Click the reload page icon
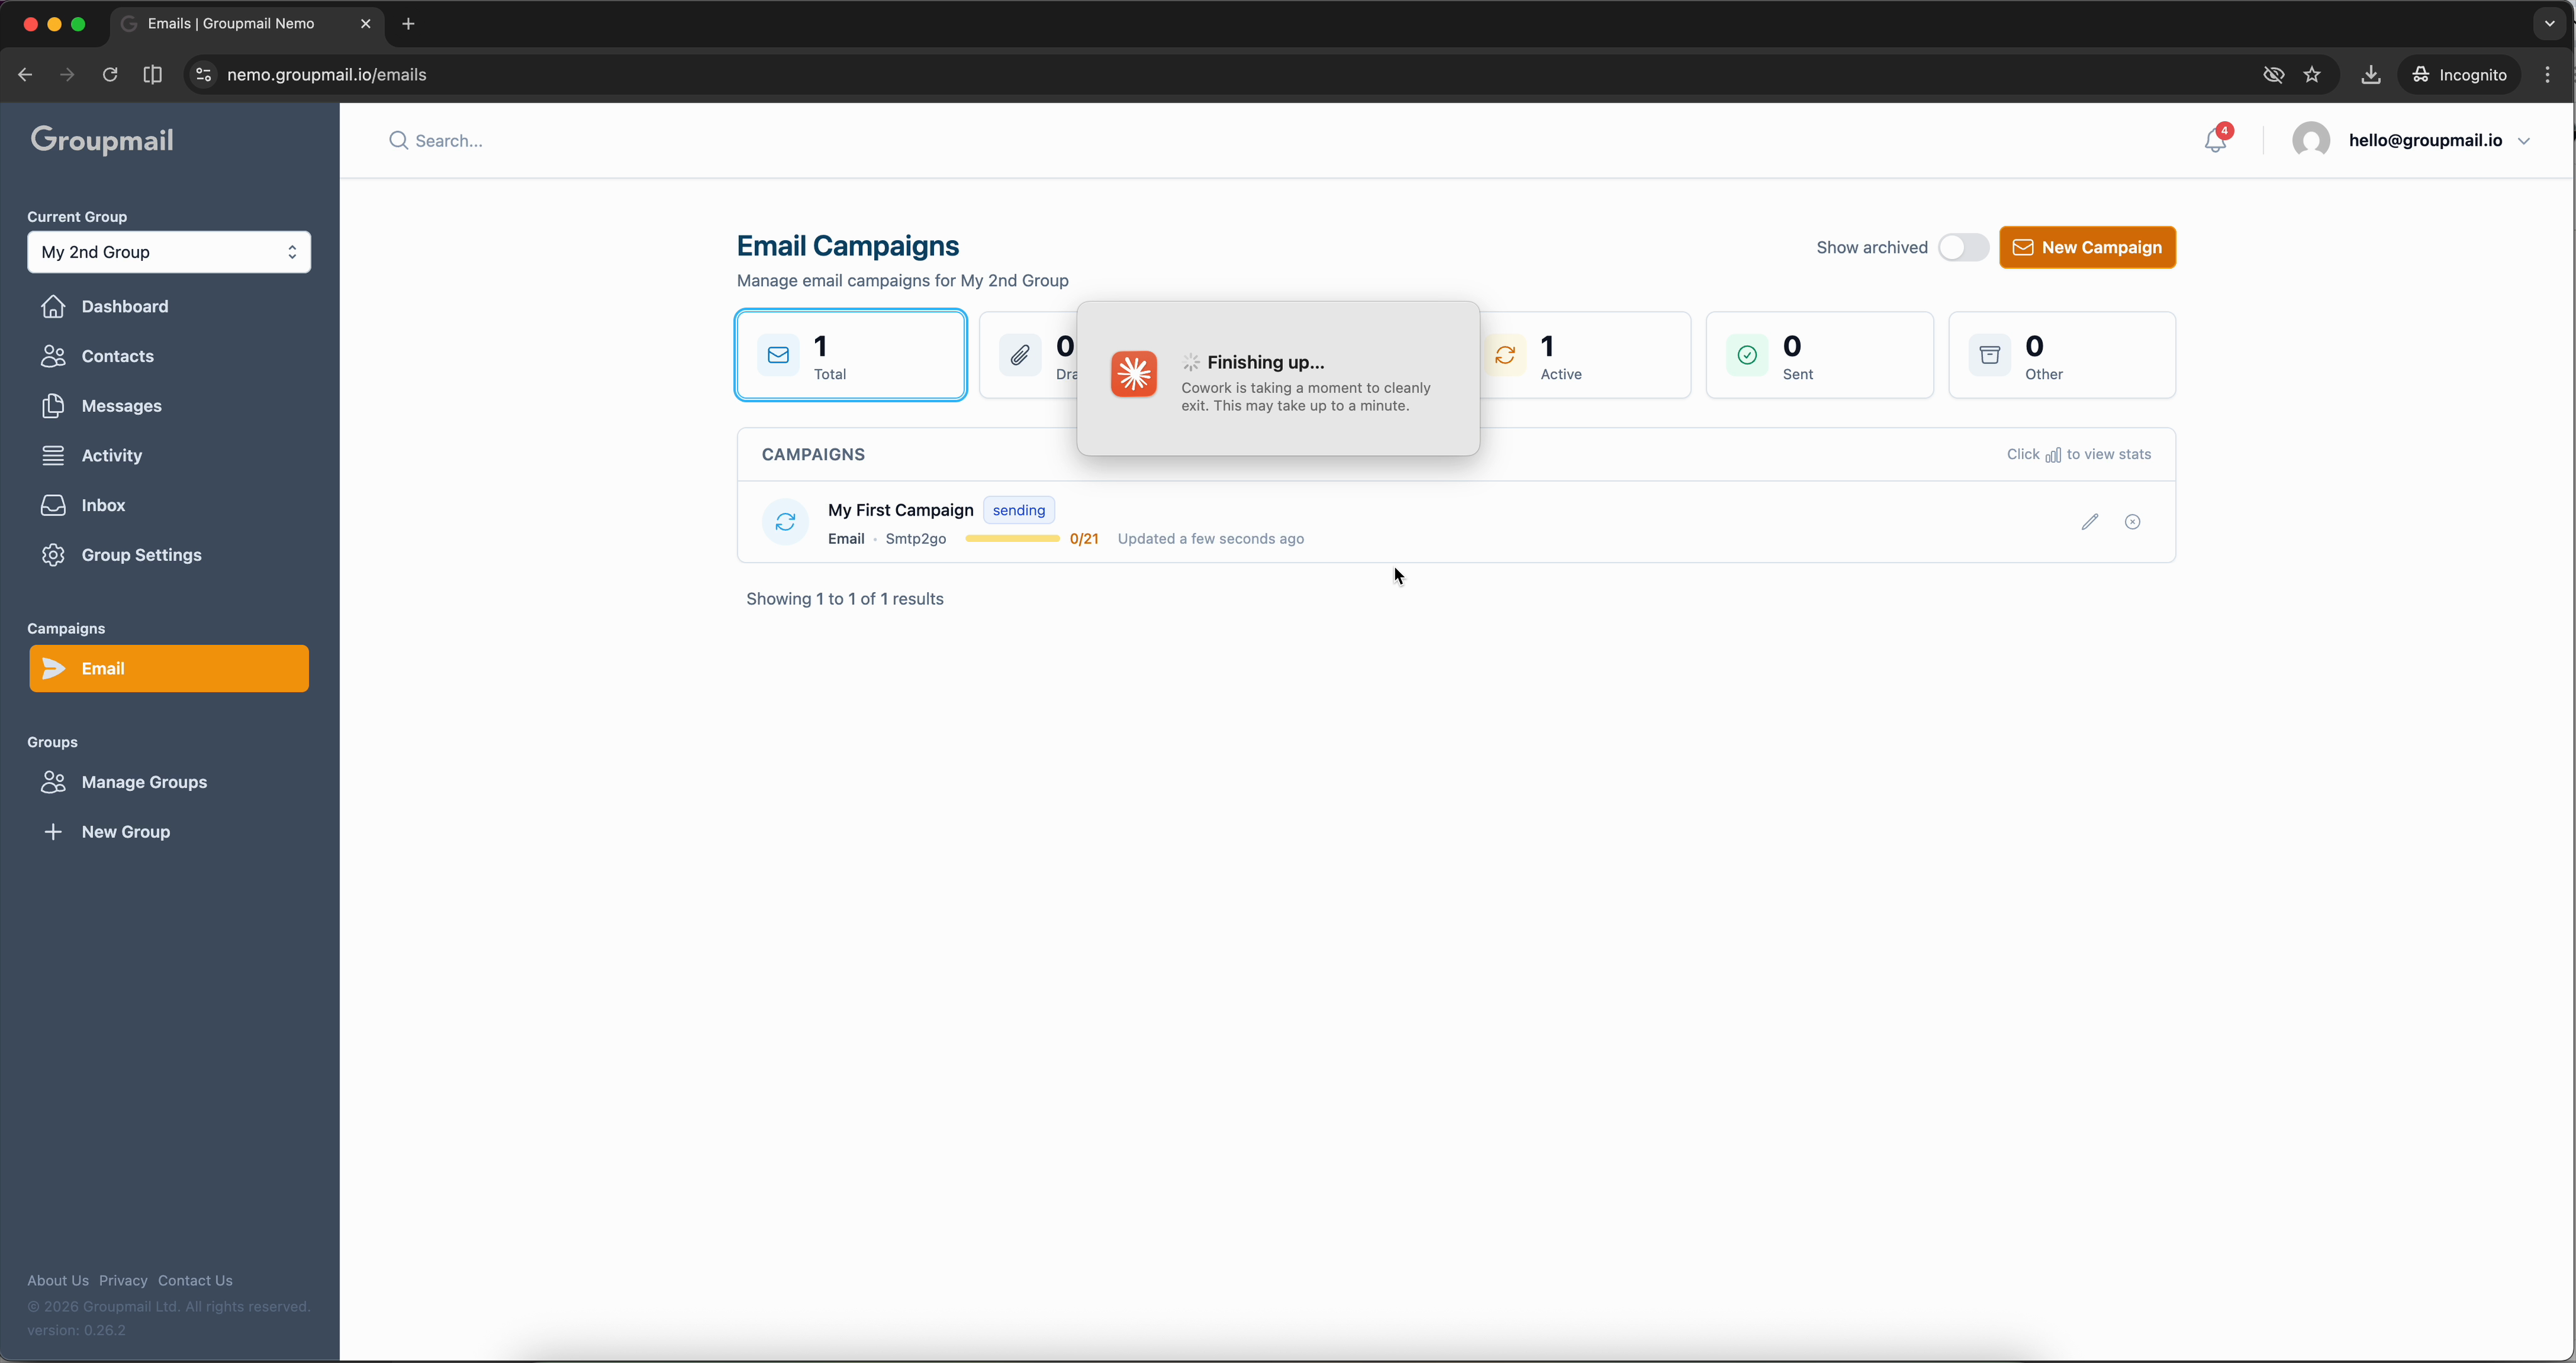2576x1363 pixels. click(x=110, y=75)
